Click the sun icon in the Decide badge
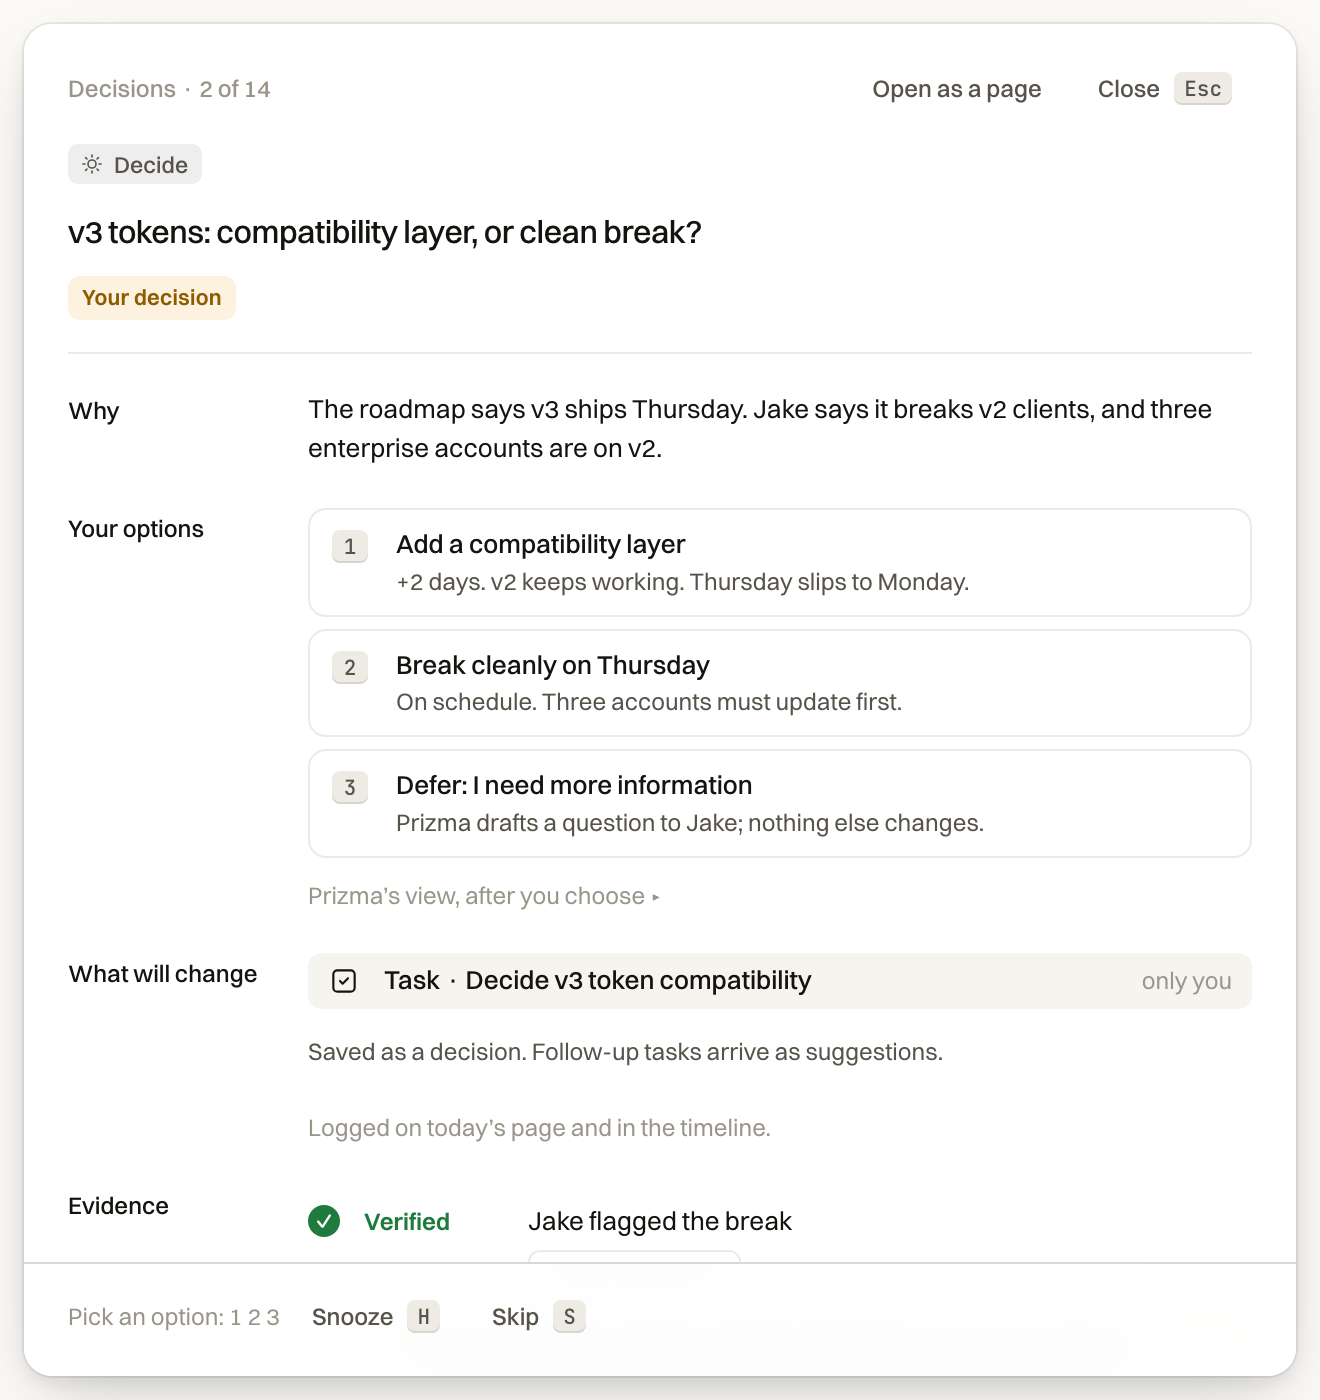This screenshot has height=1400, width=1320. point(92,164)
